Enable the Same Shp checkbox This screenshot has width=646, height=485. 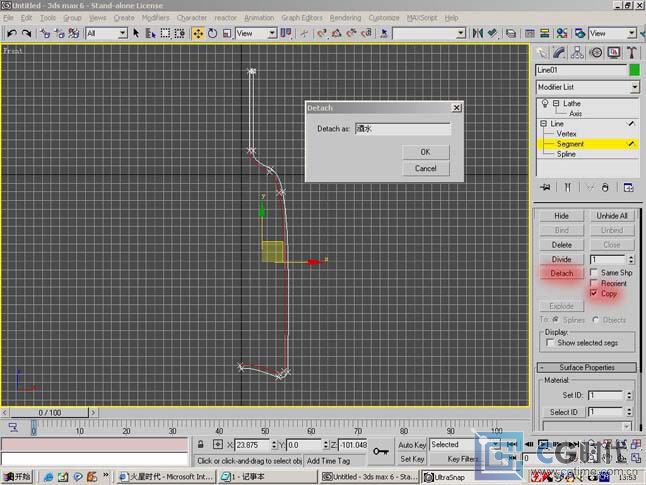(594, 272)
